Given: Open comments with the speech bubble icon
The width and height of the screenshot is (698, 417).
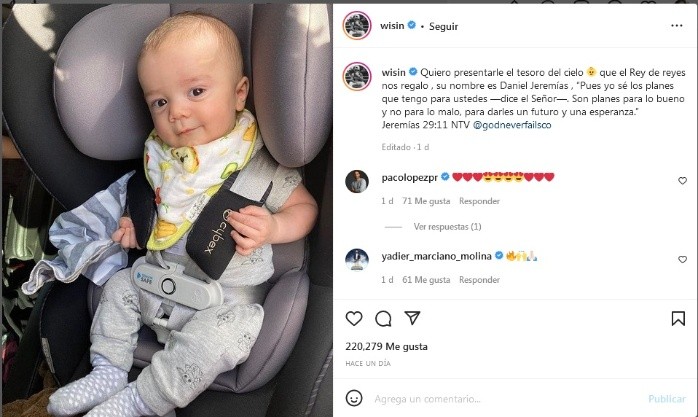Looking at the screenshot, I should 383,319.
